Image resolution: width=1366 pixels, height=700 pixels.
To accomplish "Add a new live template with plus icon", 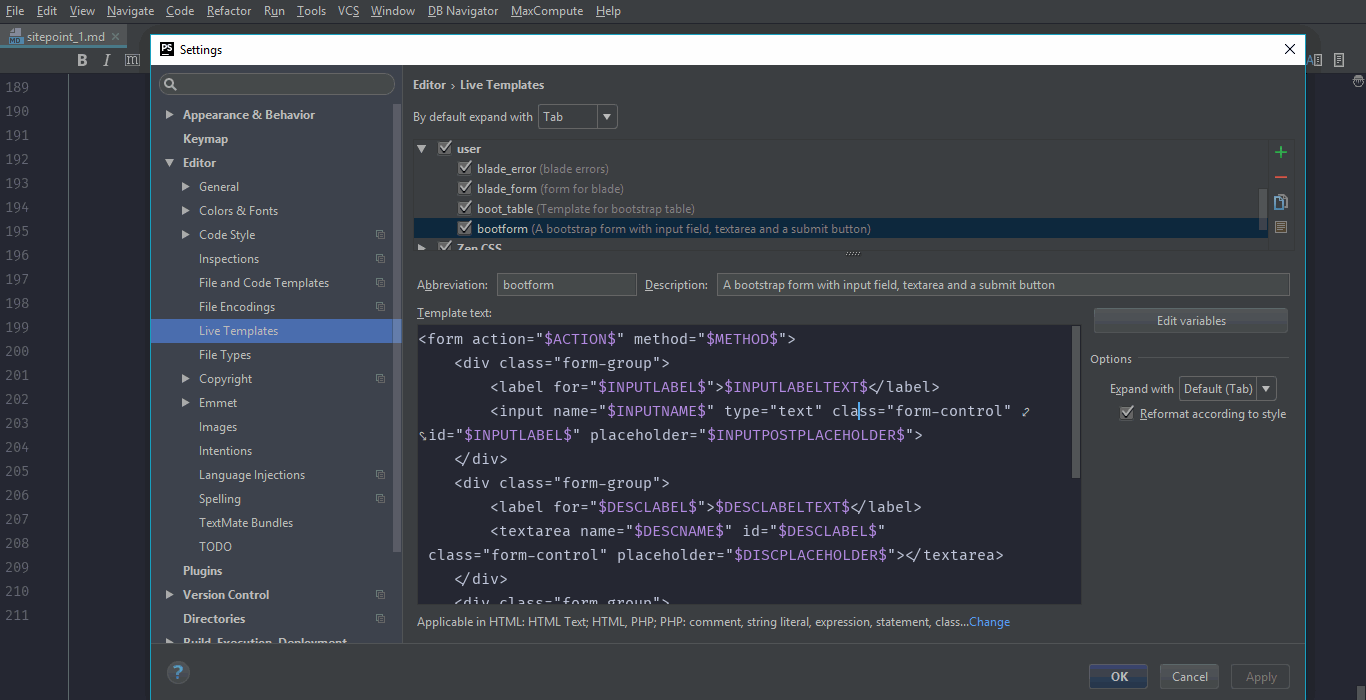I will click(1281, 152).
